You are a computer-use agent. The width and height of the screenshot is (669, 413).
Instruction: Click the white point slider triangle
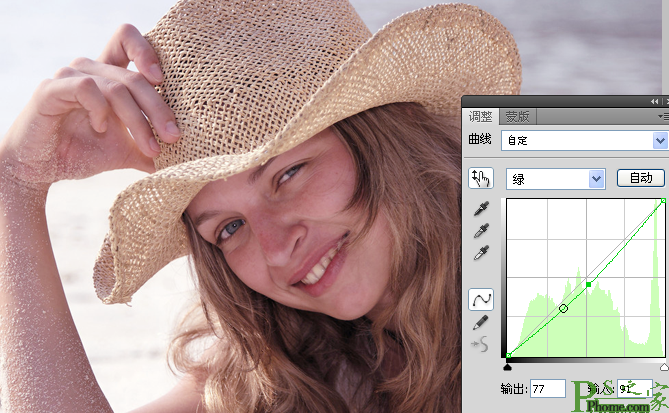(x=664, y=367)
